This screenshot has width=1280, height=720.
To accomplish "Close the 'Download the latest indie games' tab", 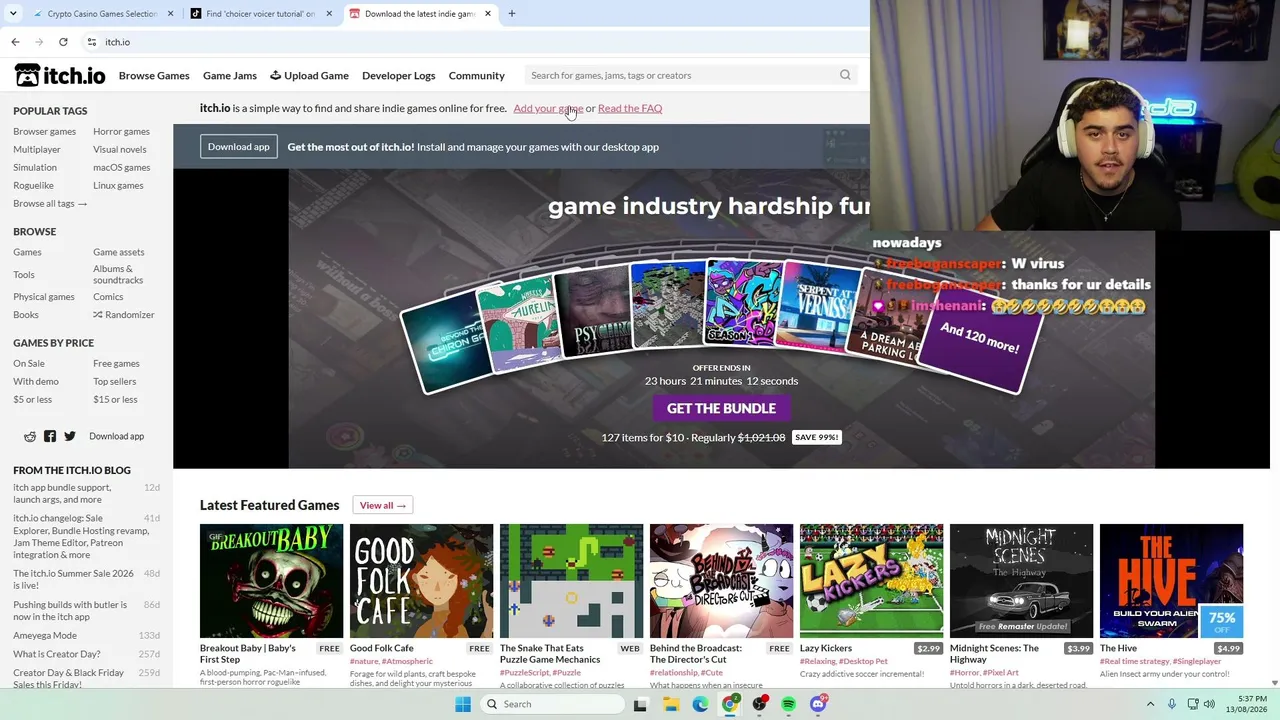I will [x=488, y=14].
